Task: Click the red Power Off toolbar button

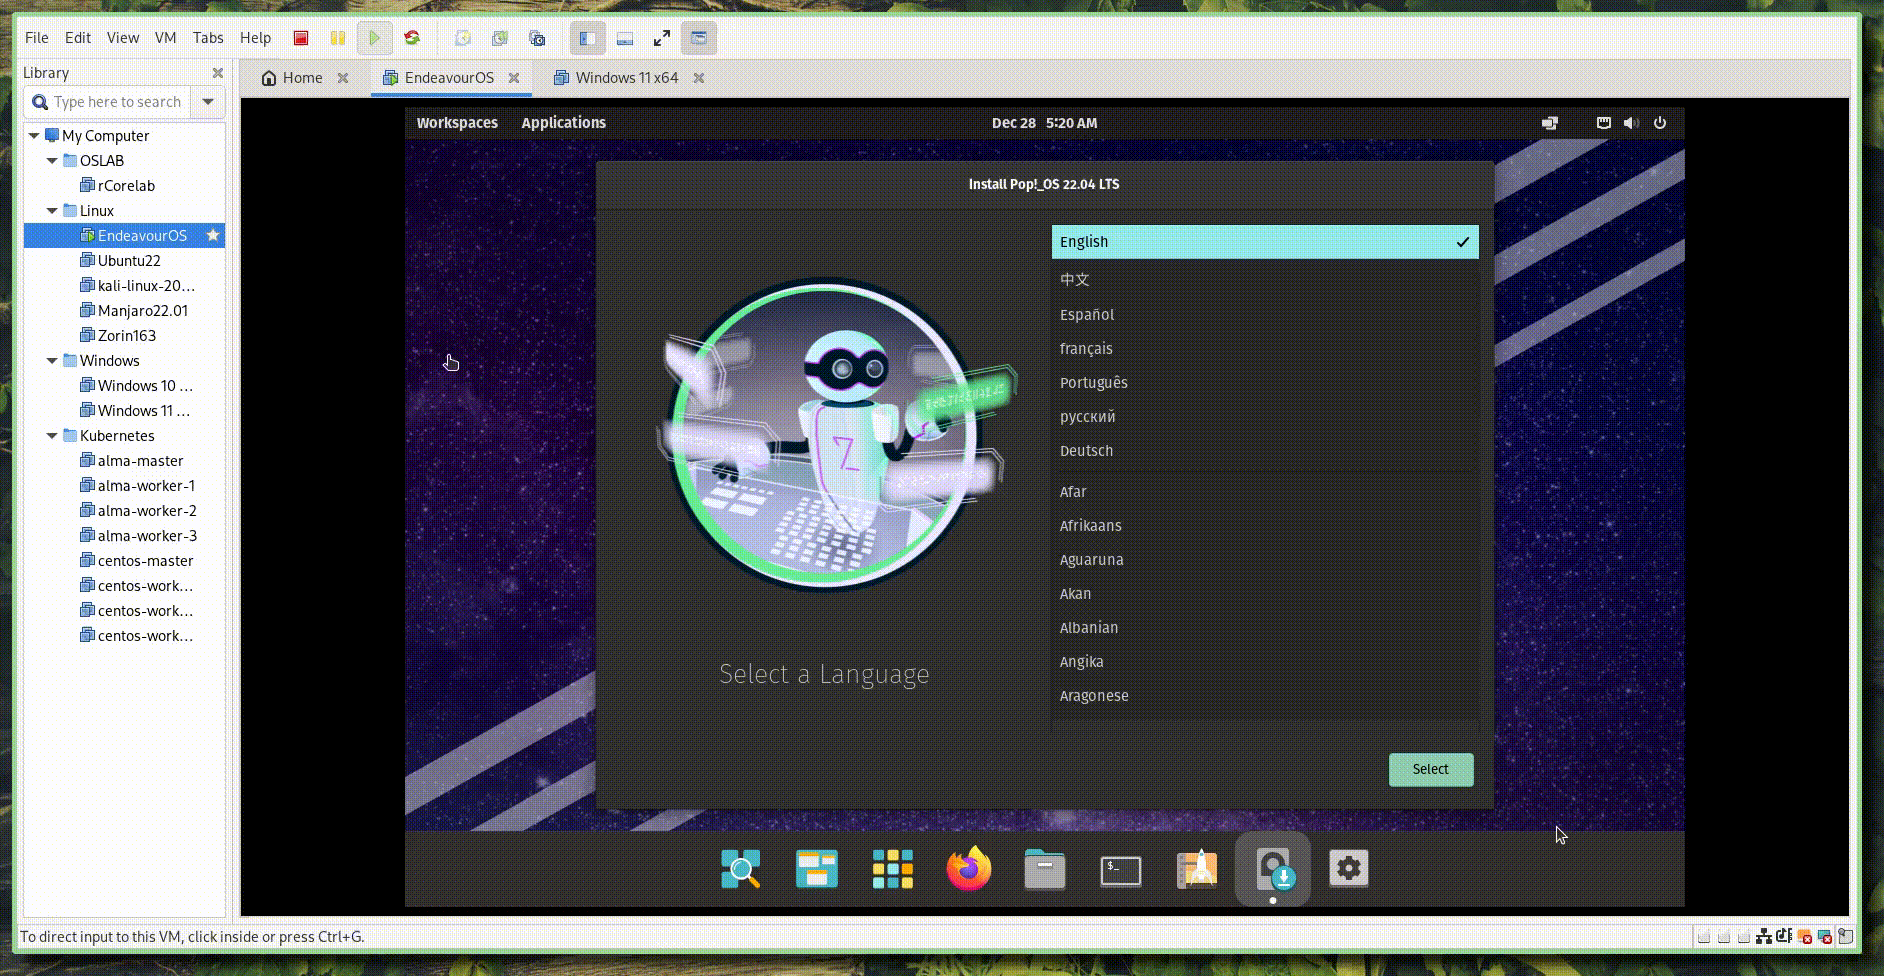Action: click(301, 38)
